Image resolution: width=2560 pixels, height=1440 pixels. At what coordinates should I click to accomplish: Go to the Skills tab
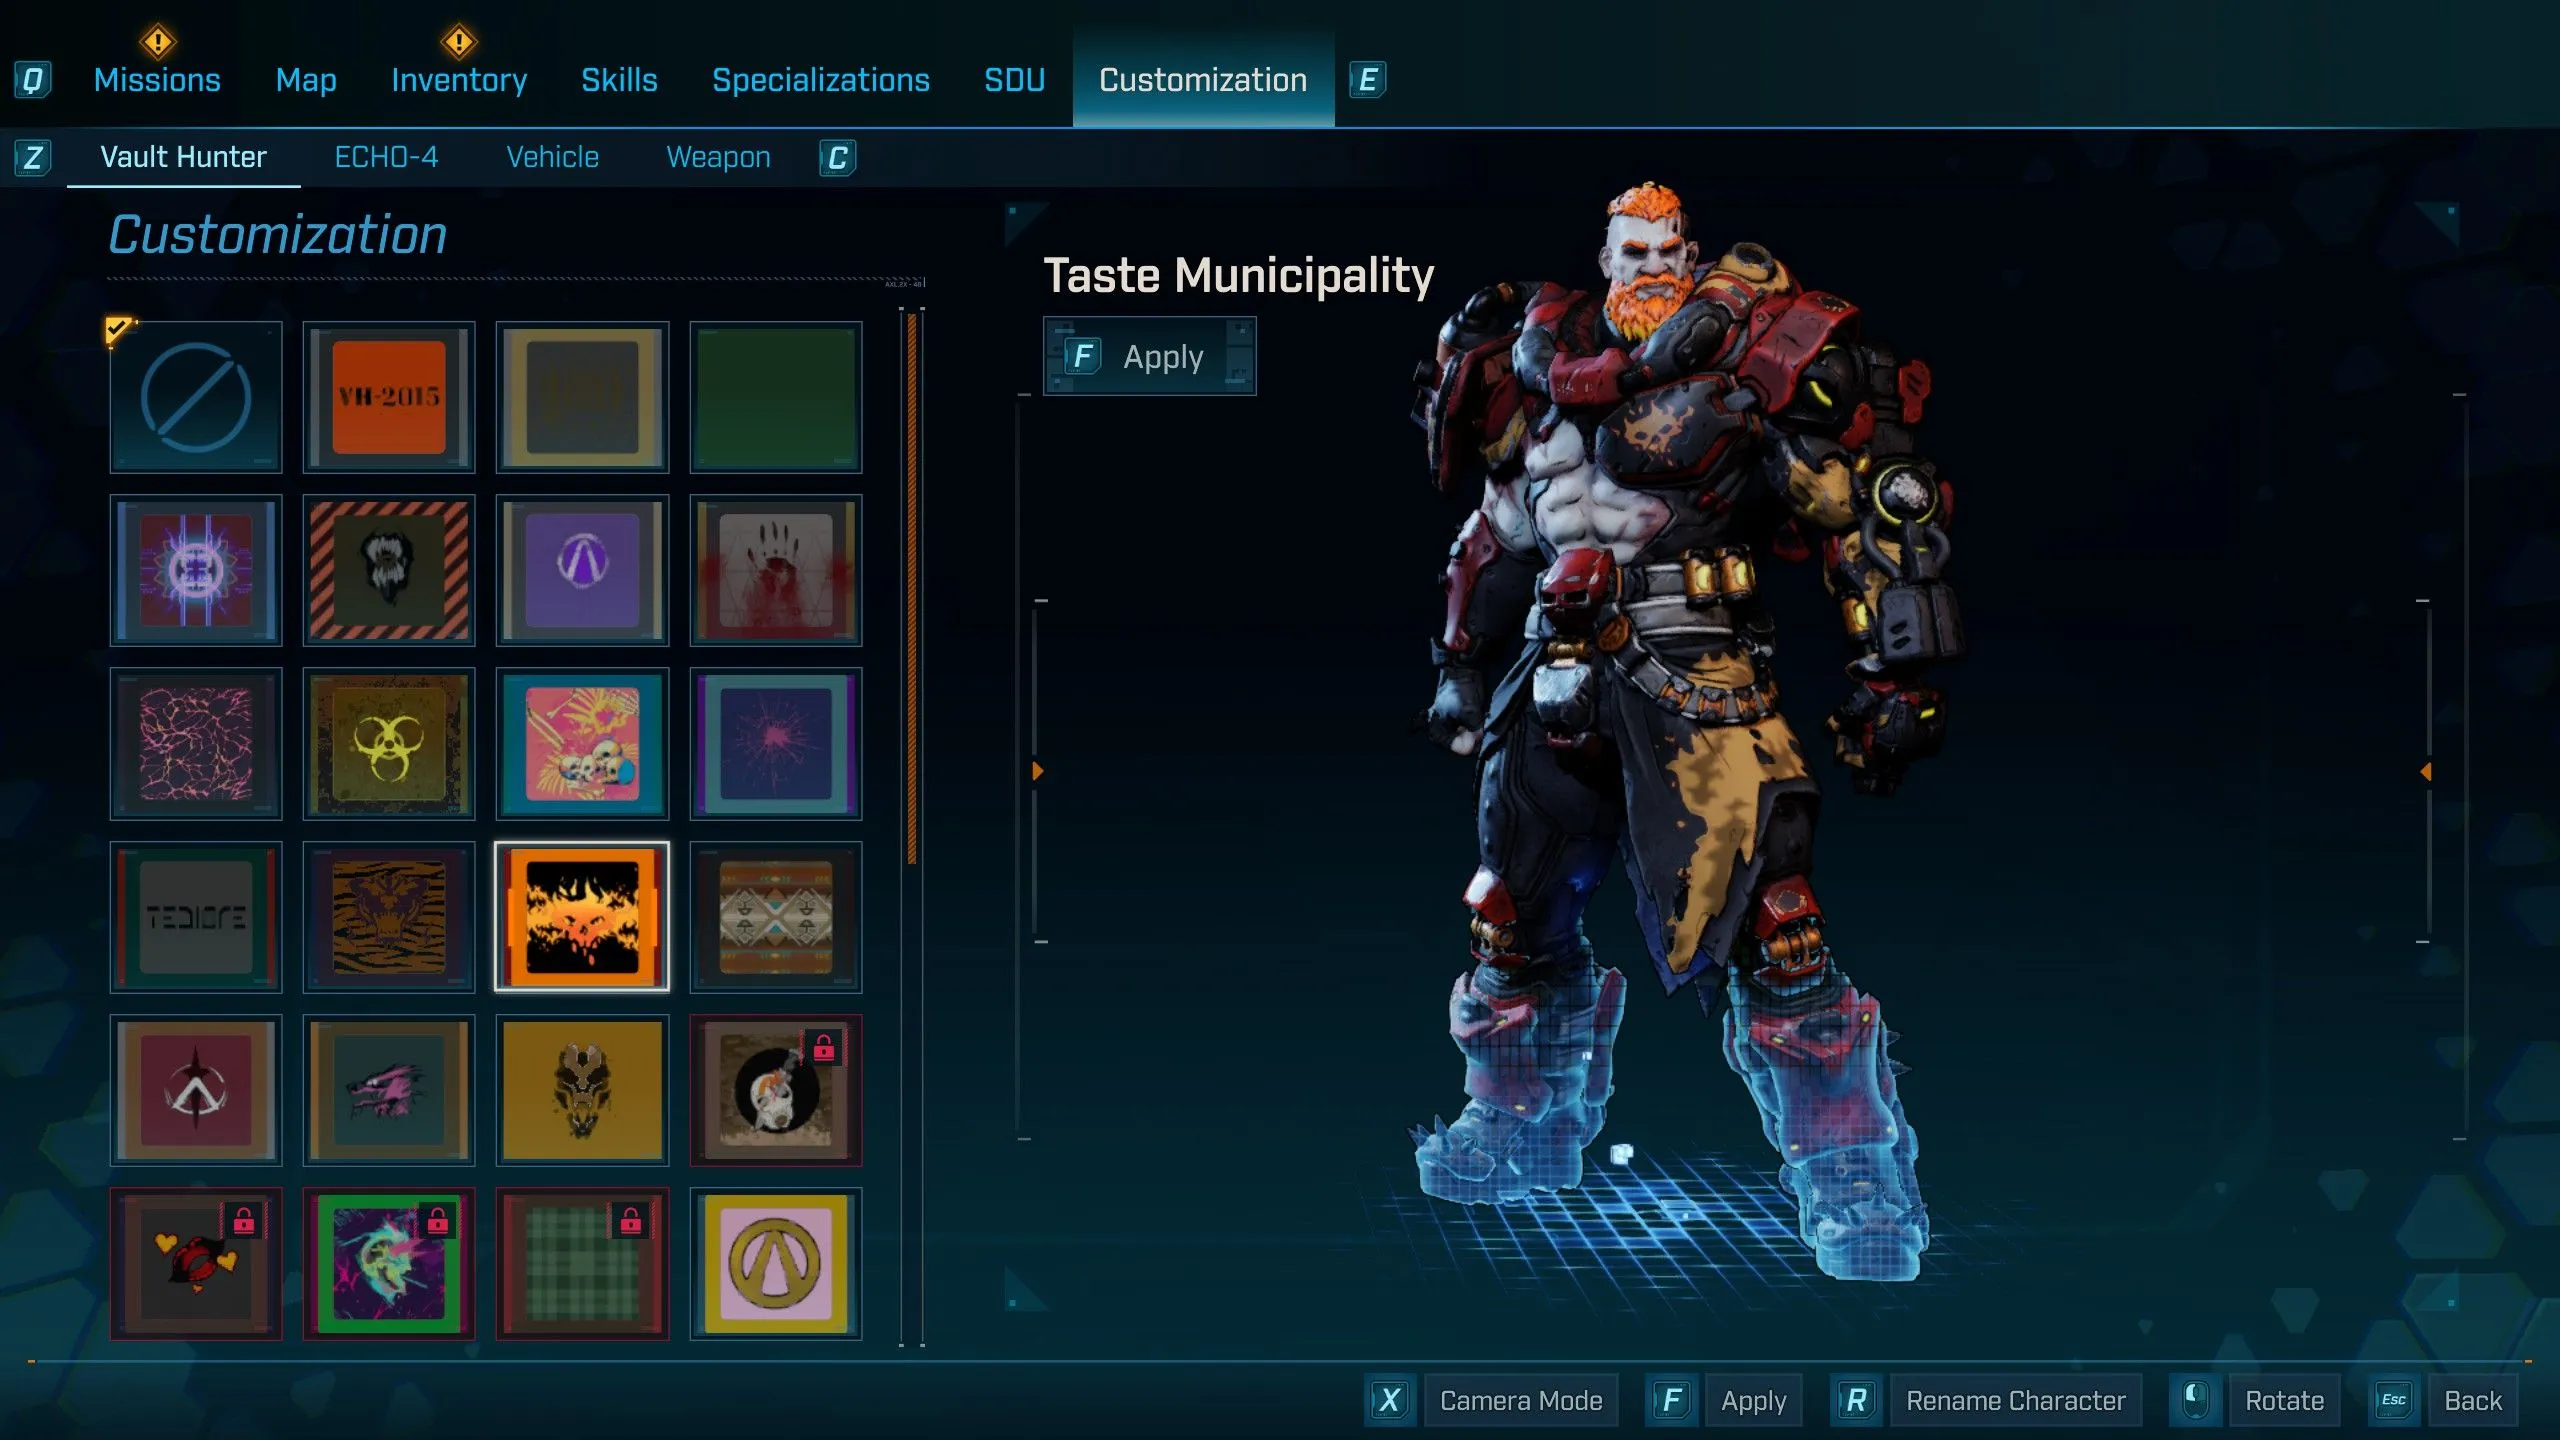pos(619,80)
